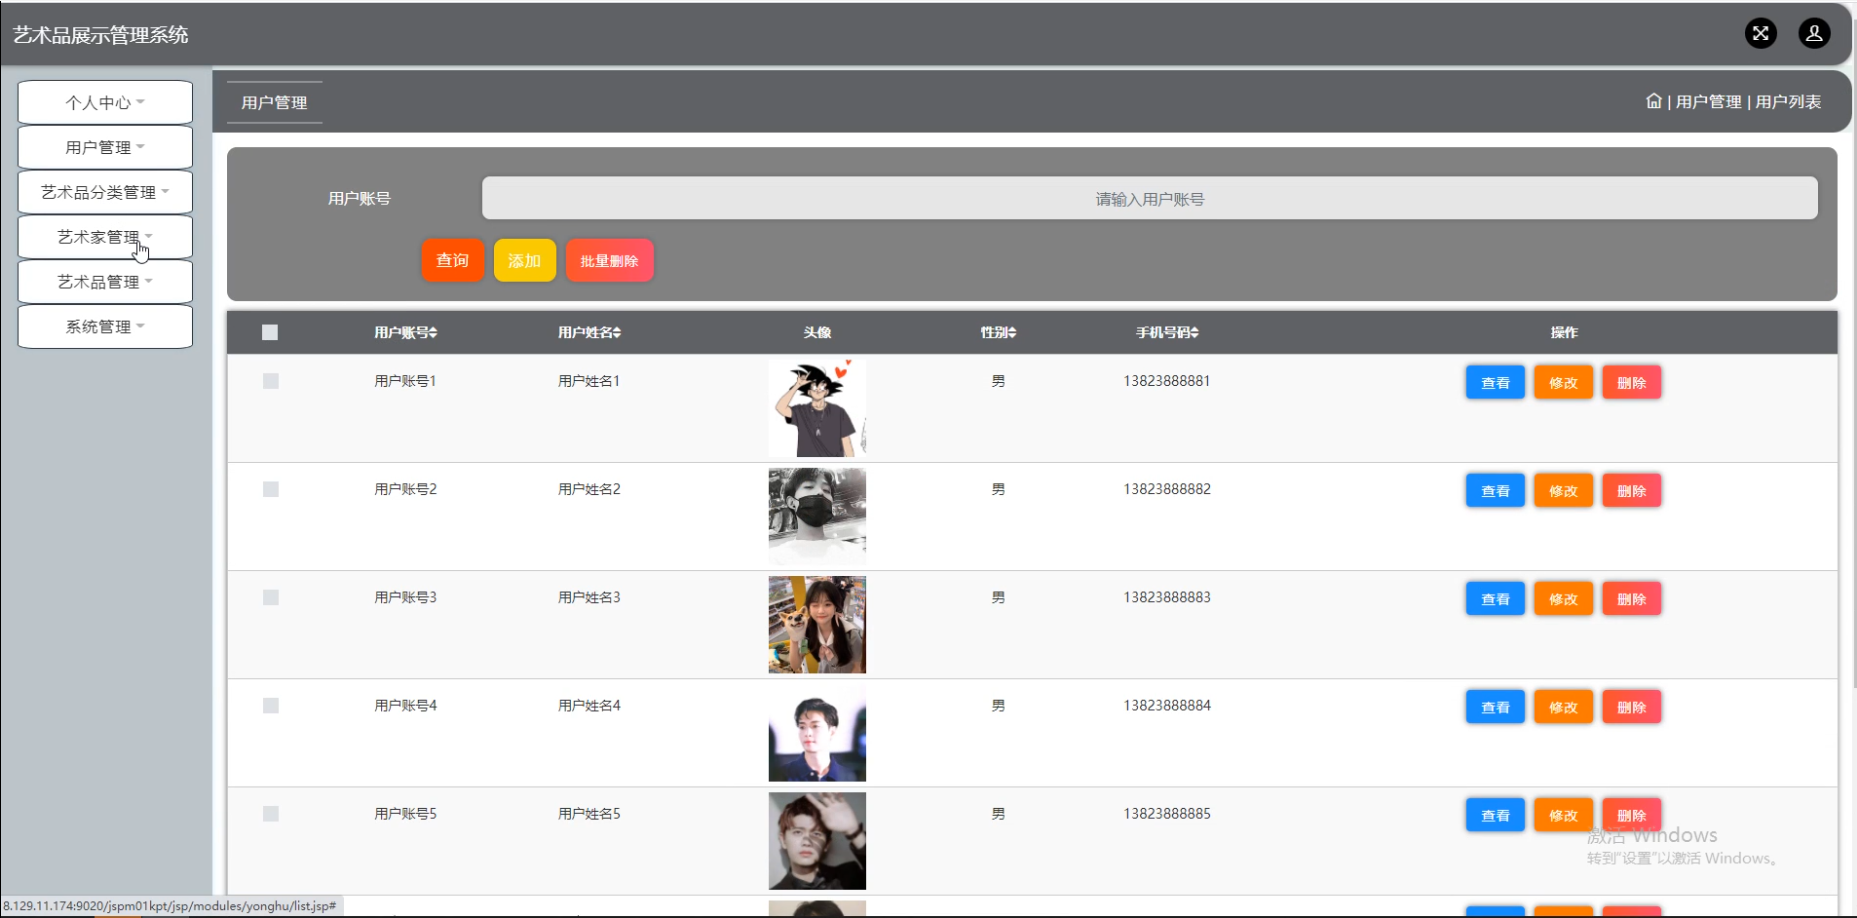
Task: Sort by 用户姓名 column arrow
Action: click(x=617, y=332)
